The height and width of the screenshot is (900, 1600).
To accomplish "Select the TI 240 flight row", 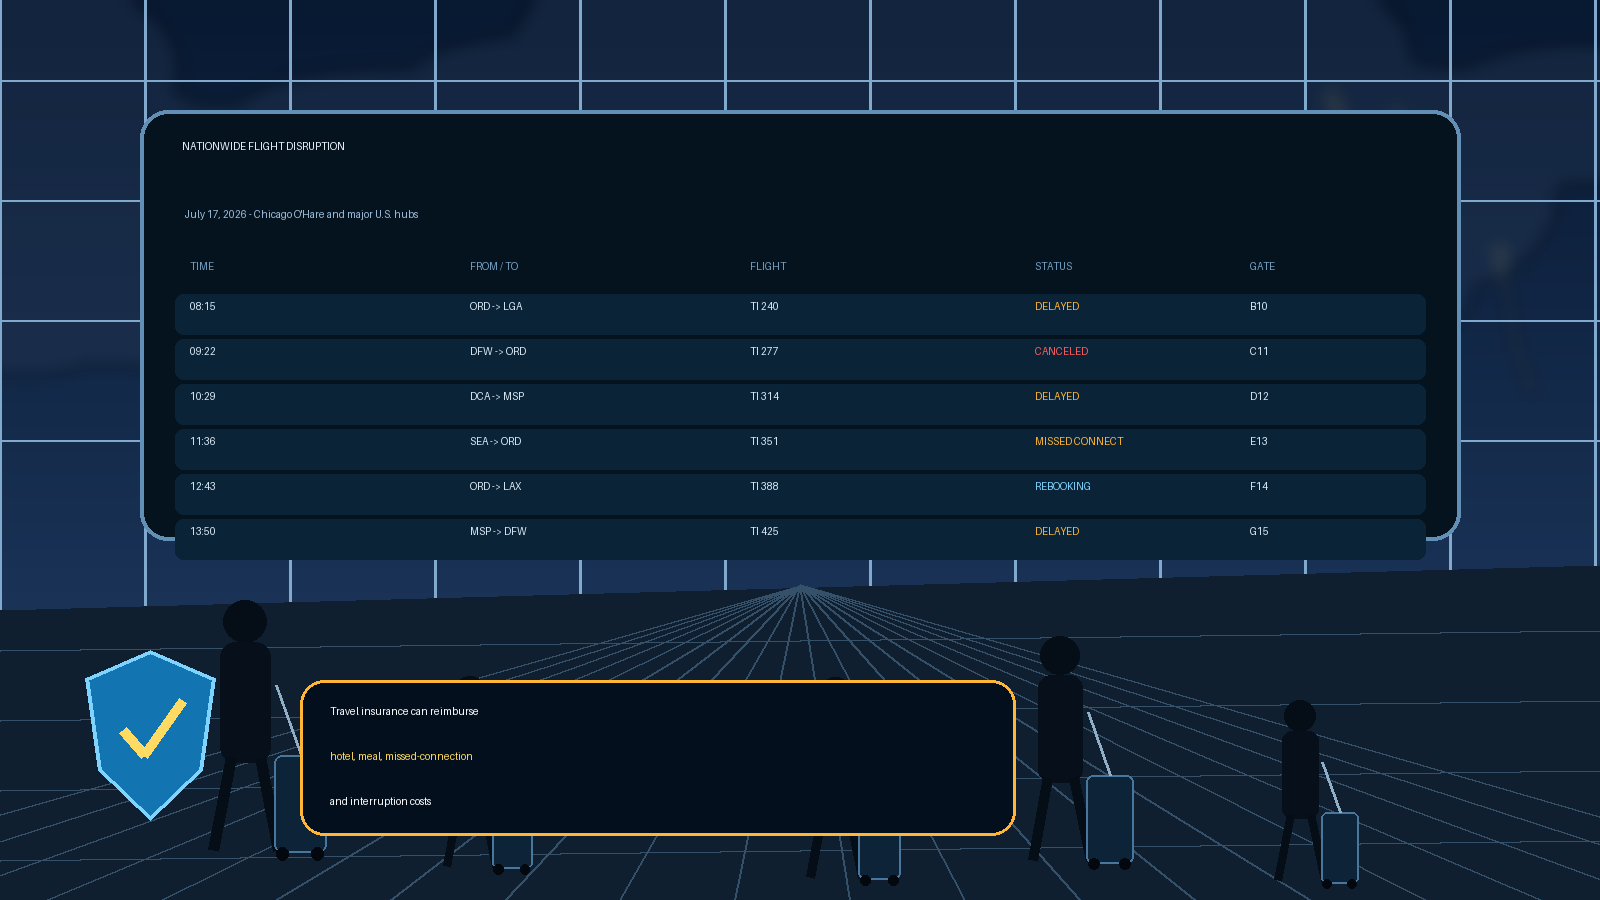I will click(800, 314).
